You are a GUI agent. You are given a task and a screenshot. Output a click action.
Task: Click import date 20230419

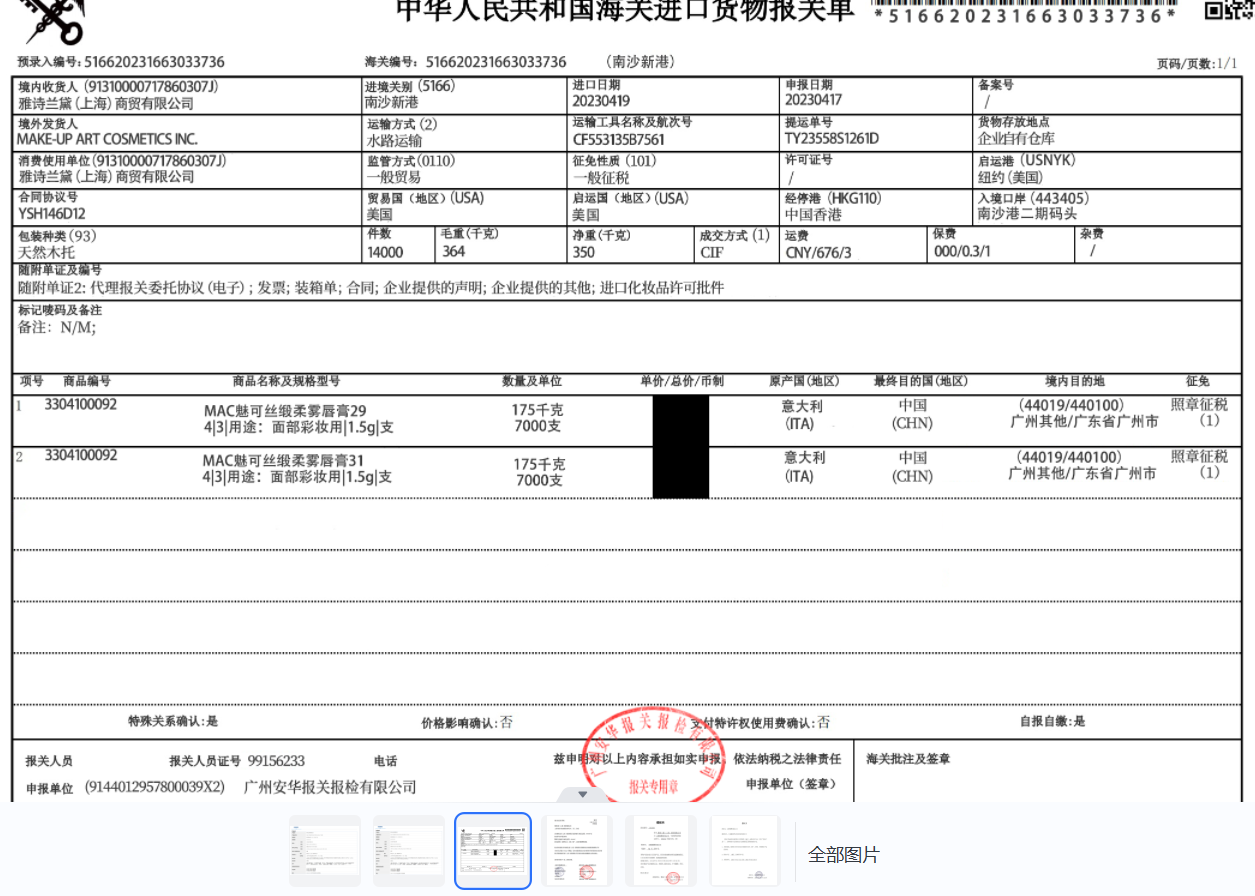pos(601,102)
